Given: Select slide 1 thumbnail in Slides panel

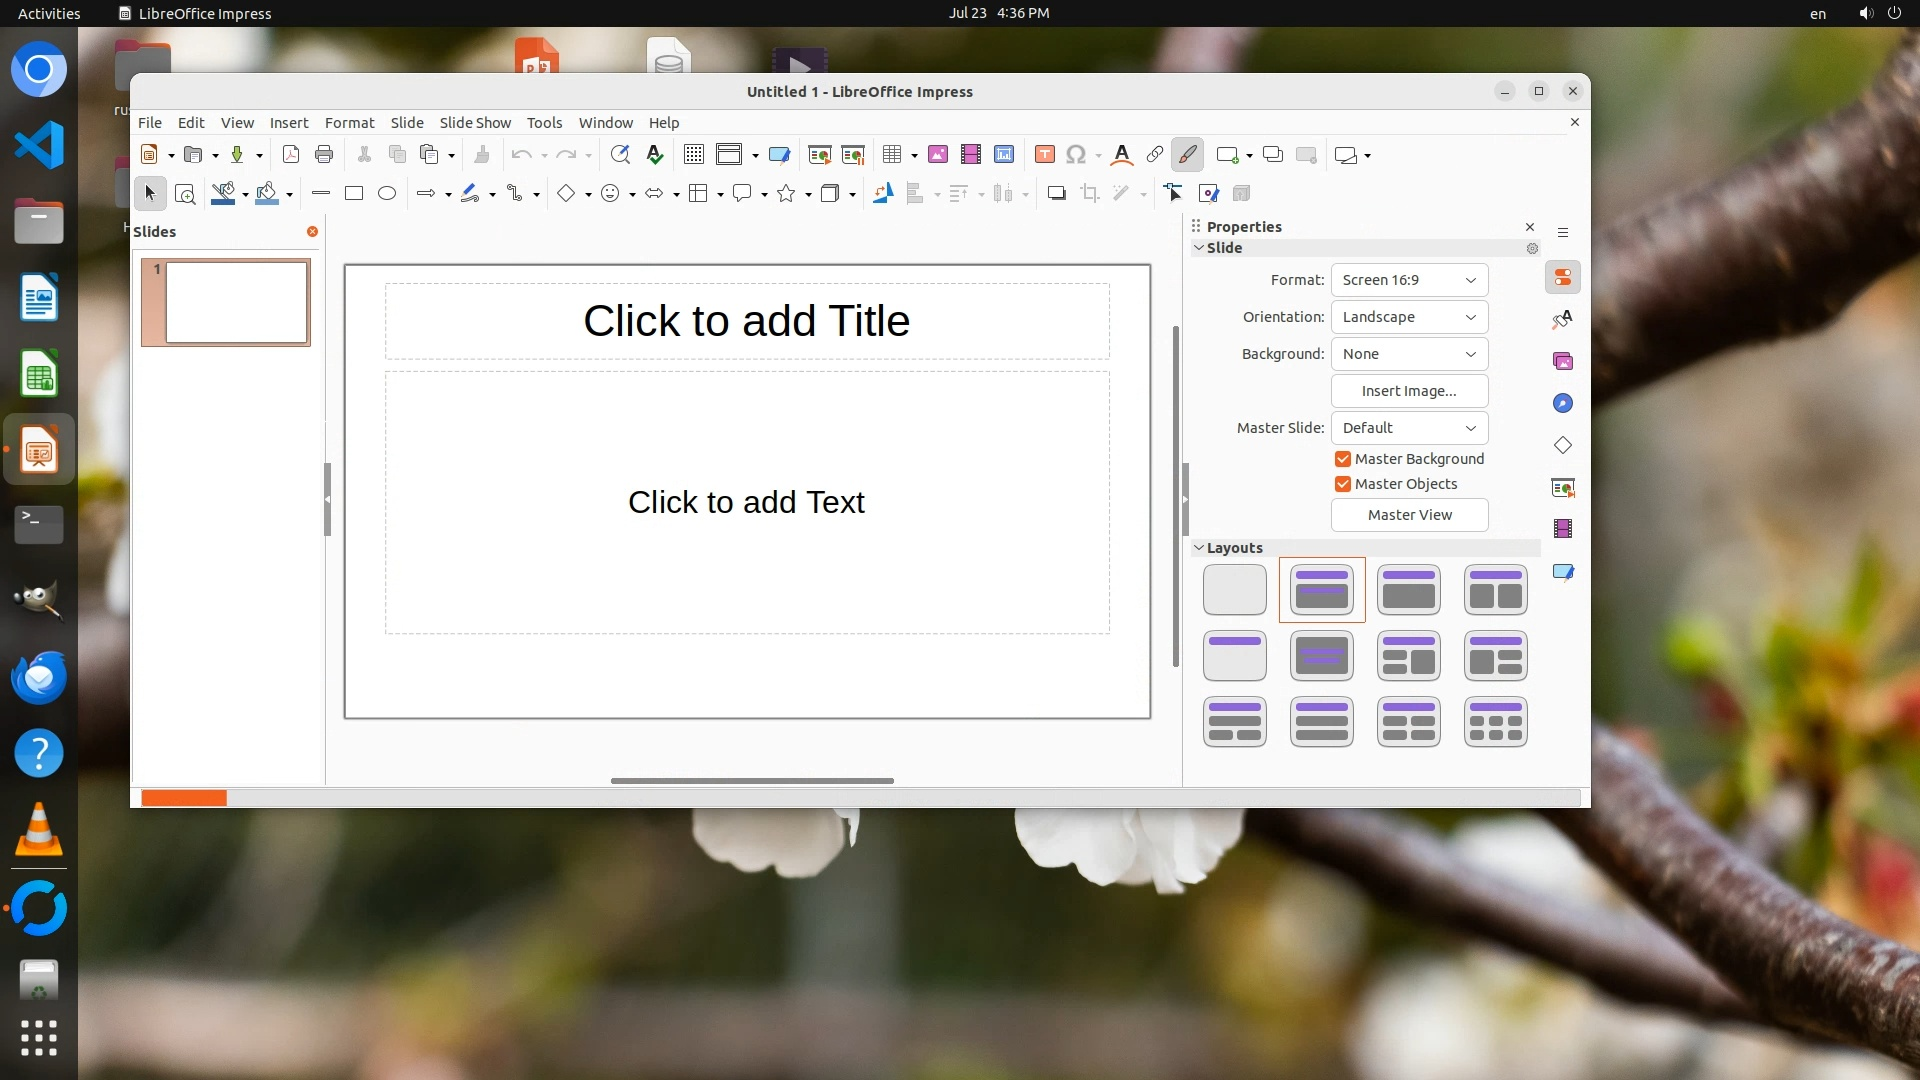Looking at the screenshot, I should click(236, 302).
